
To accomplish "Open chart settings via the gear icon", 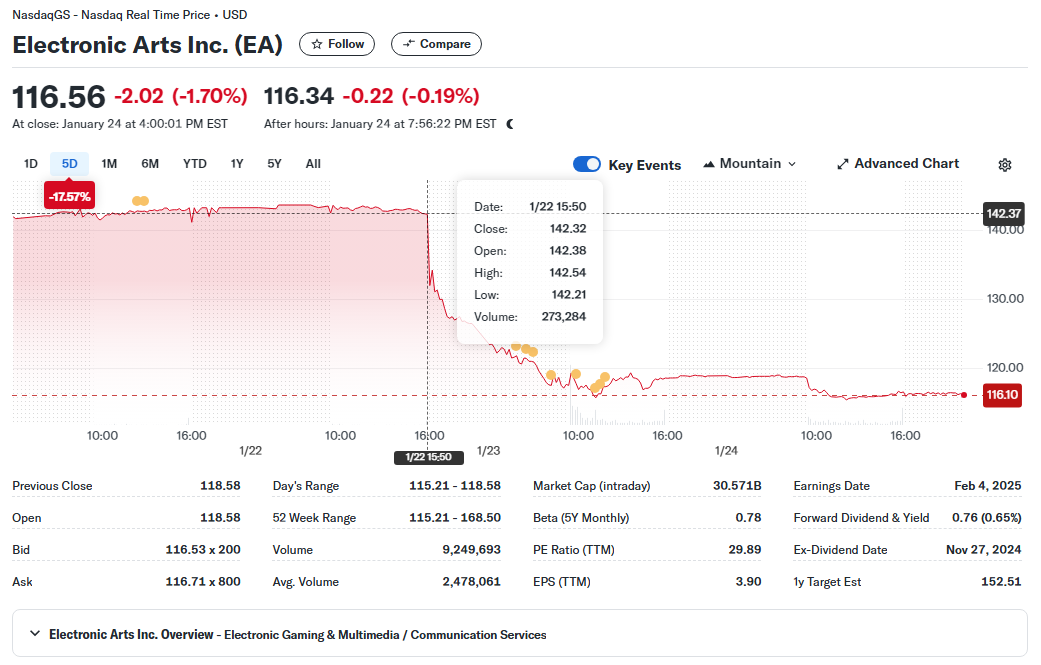I will 1004,164.
